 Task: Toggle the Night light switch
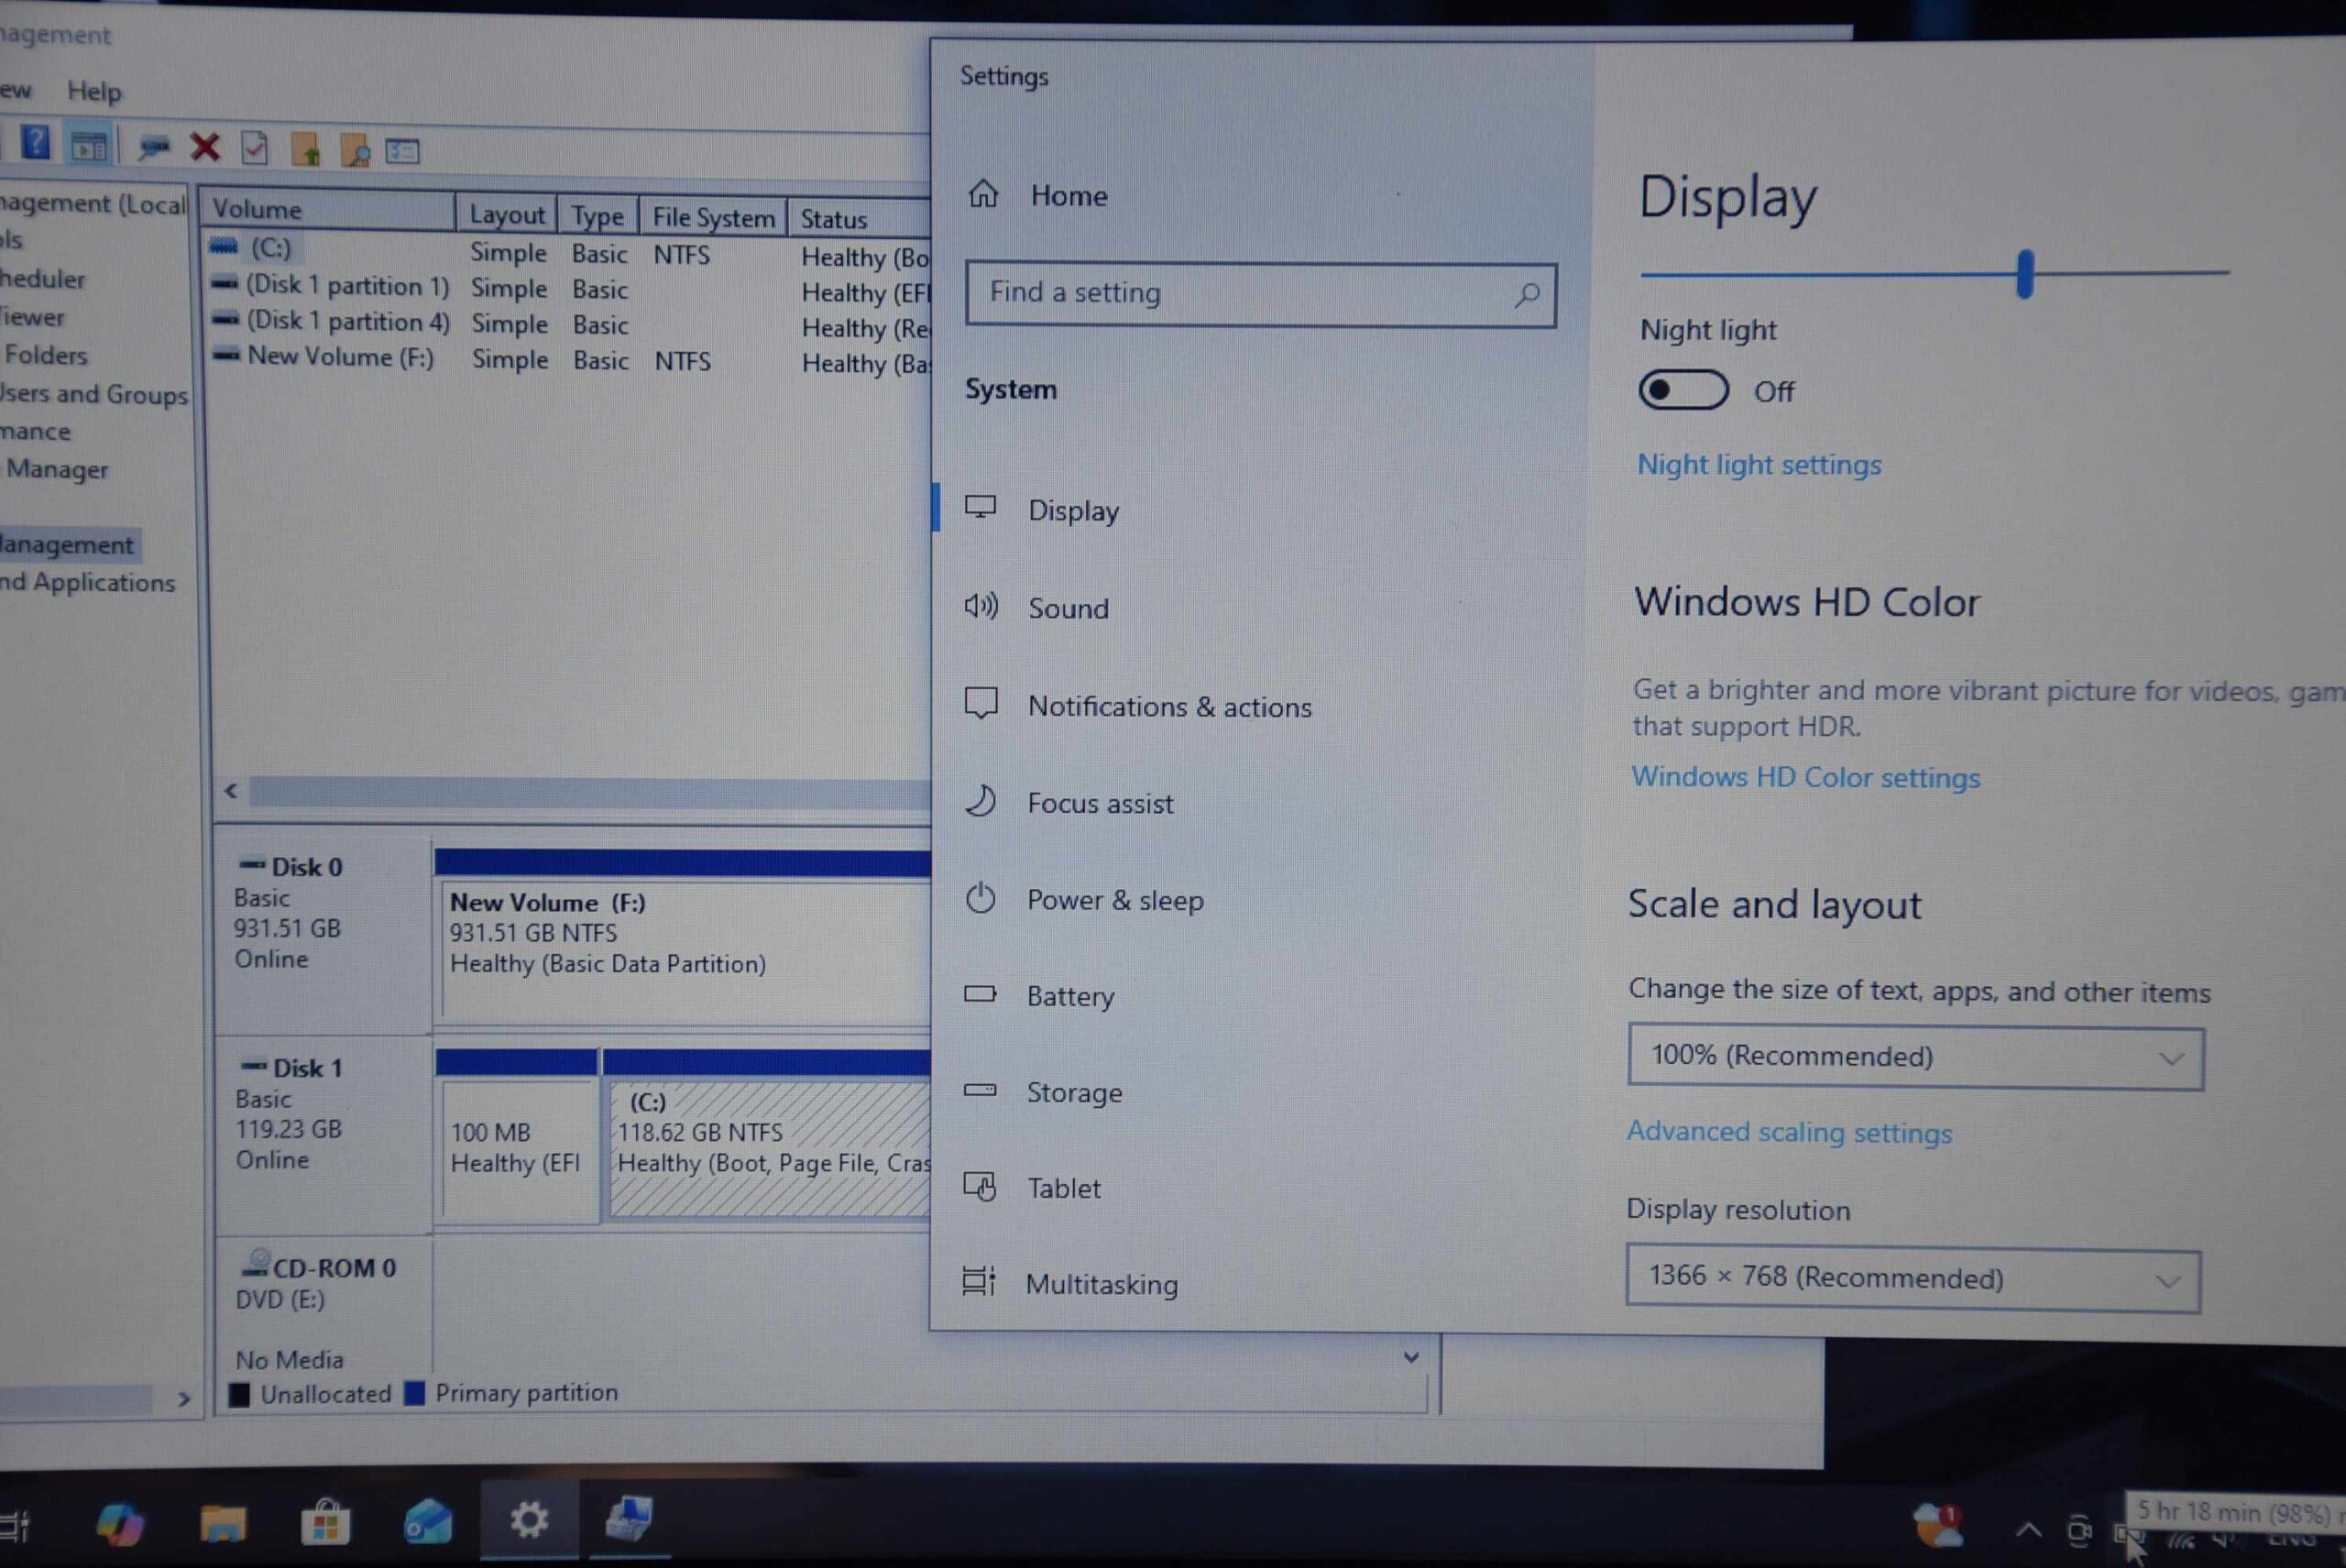pos(1683,390)
